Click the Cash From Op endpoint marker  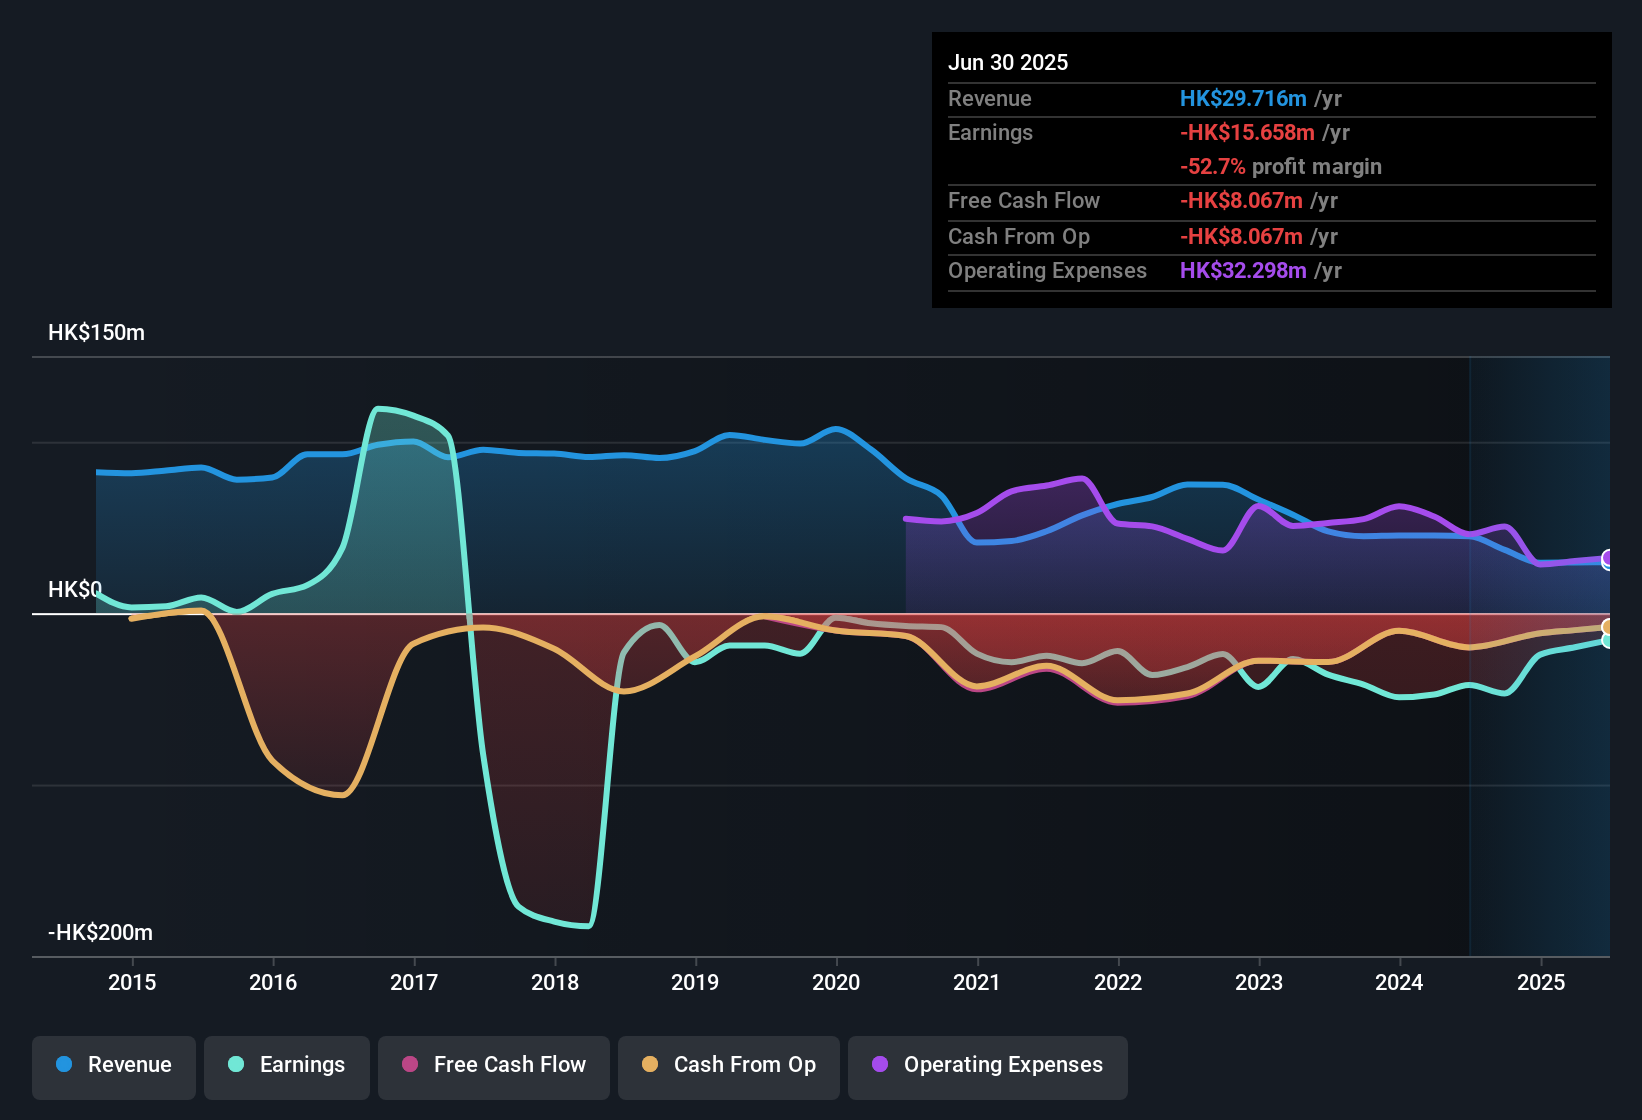[1606, 626]
